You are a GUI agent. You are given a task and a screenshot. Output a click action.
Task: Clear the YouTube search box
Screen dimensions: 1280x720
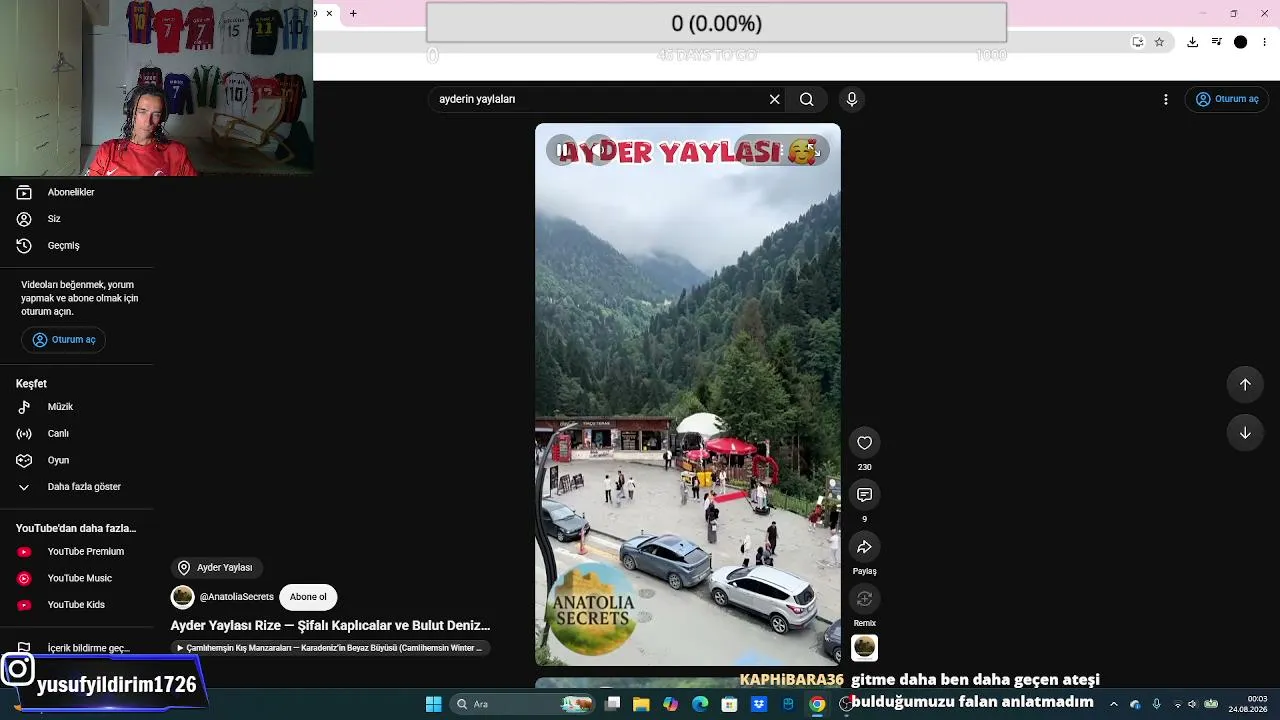774,99
